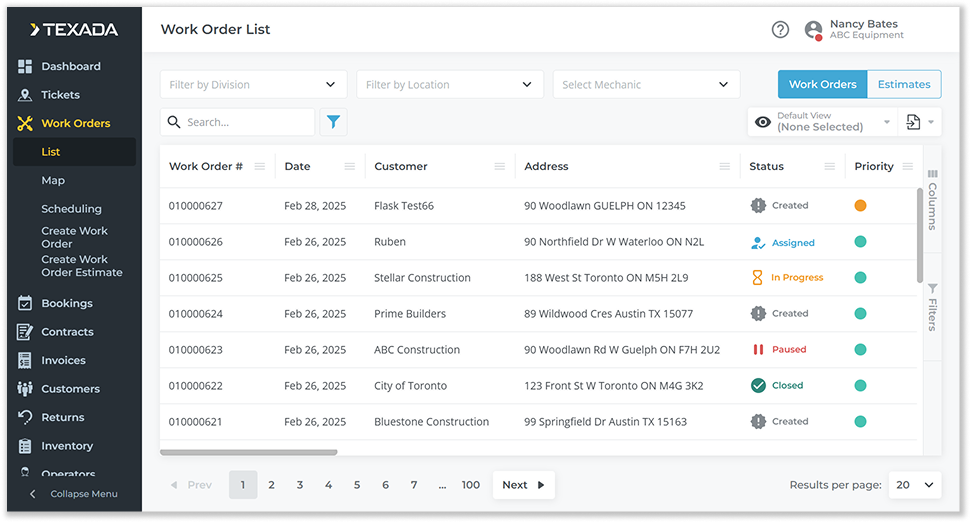971x523 pixels.
Task: Open Results per page dropdown
Action: pos(916,485)
